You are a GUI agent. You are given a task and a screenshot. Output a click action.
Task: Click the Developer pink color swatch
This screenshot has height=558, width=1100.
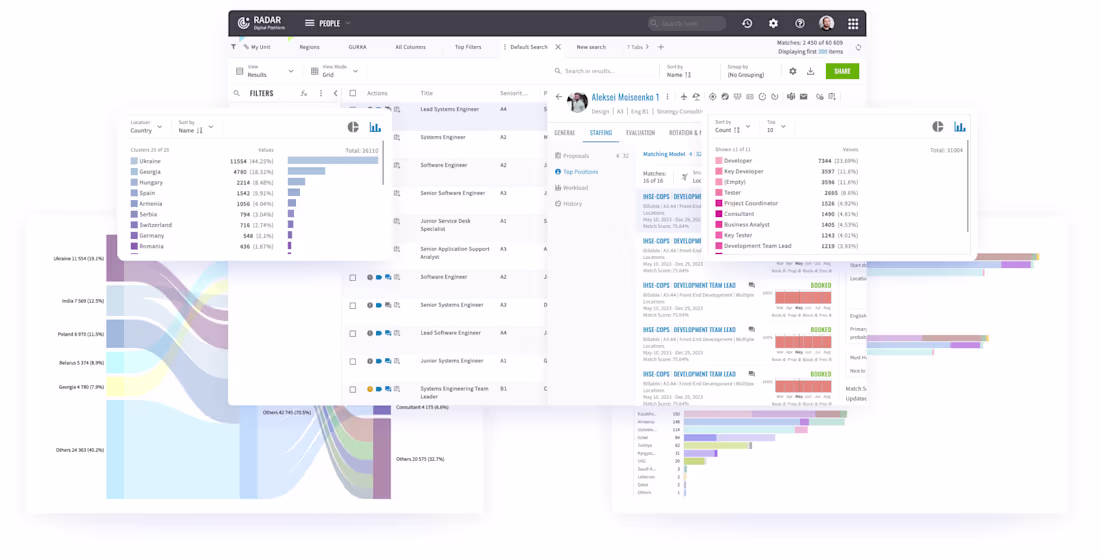(718, 161)
